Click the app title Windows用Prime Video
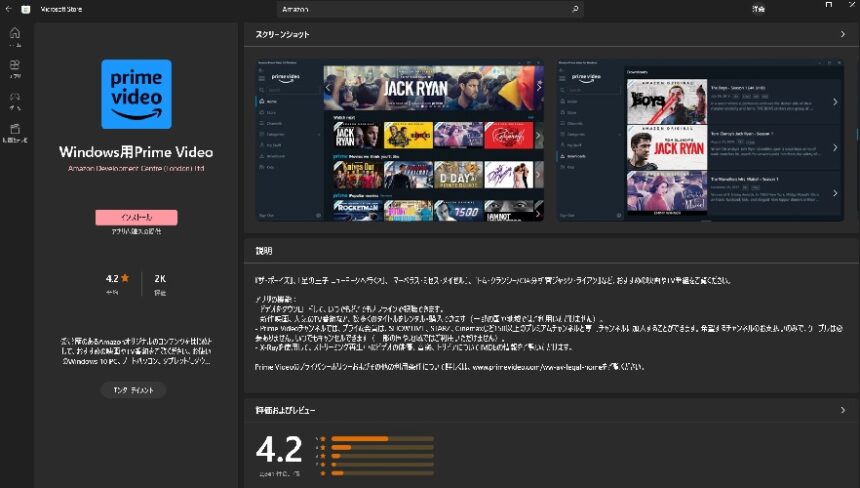 tap(136, 152)
